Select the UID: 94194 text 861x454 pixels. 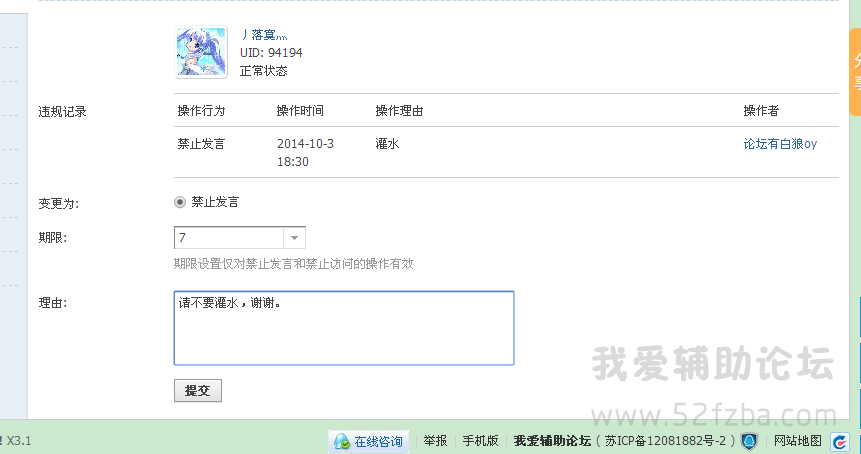tap(271, 53)
